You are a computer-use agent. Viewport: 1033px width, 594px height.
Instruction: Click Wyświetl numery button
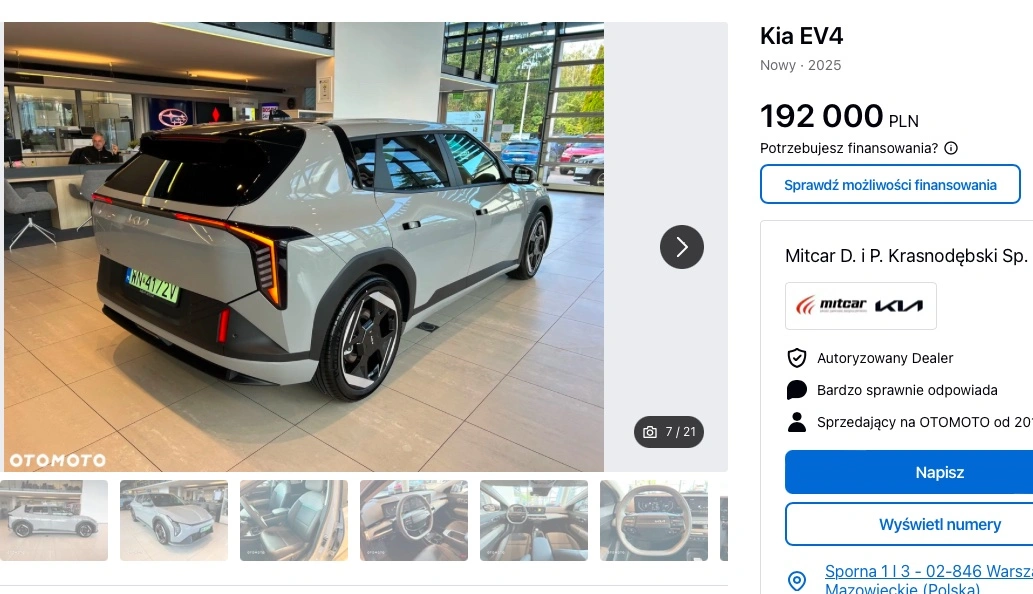point(909,524)
